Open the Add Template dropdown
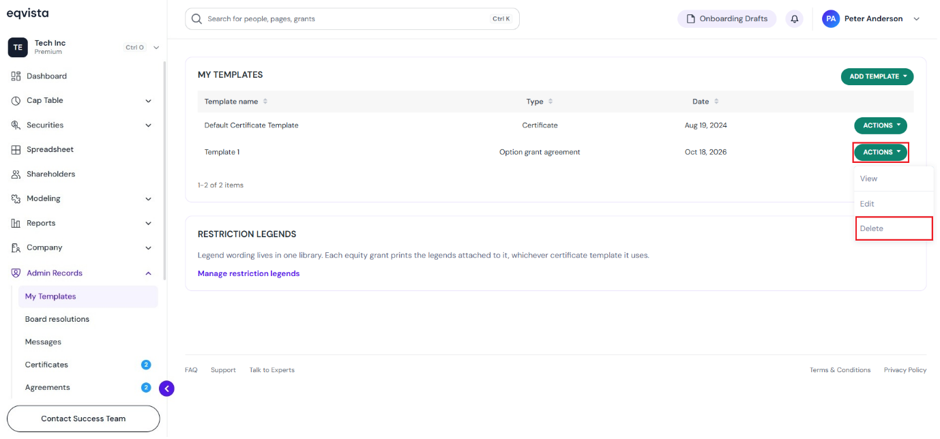The width and height of the screenshot is (940, 439). (x=877, y=76)
